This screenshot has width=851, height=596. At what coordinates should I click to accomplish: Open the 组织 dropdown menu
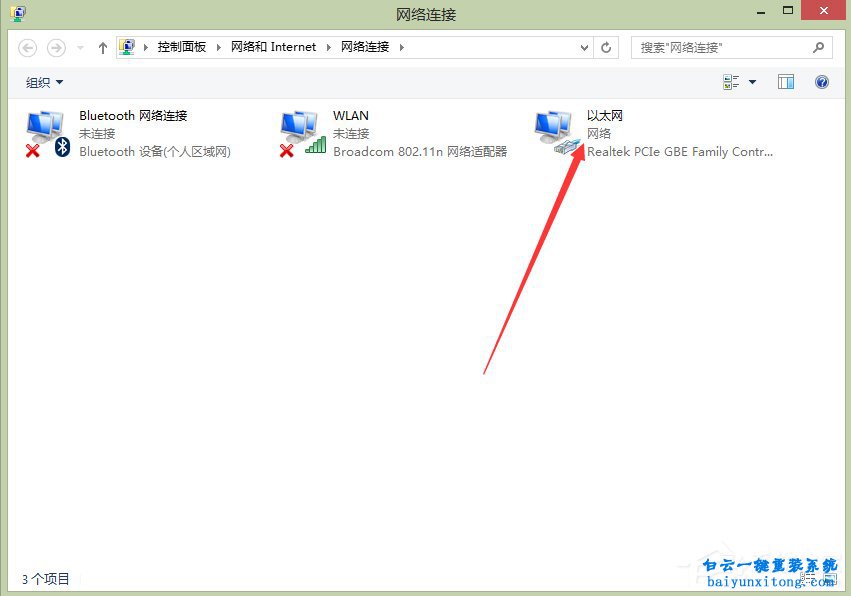44,82
